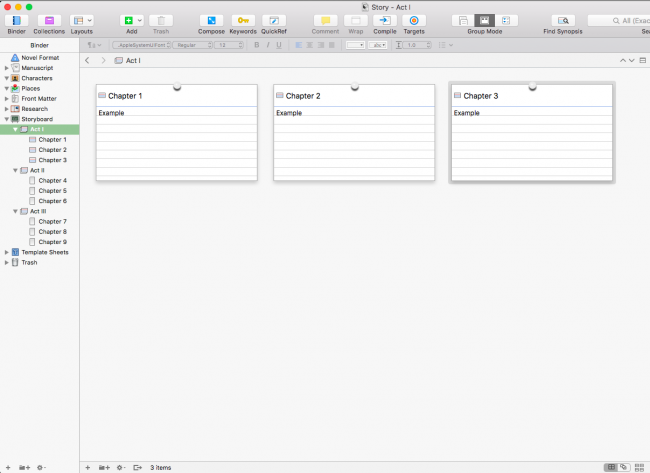Enter Compose mode from the toolbar
The width and height of the screenshot is (650, 473).
coord(211,20)
